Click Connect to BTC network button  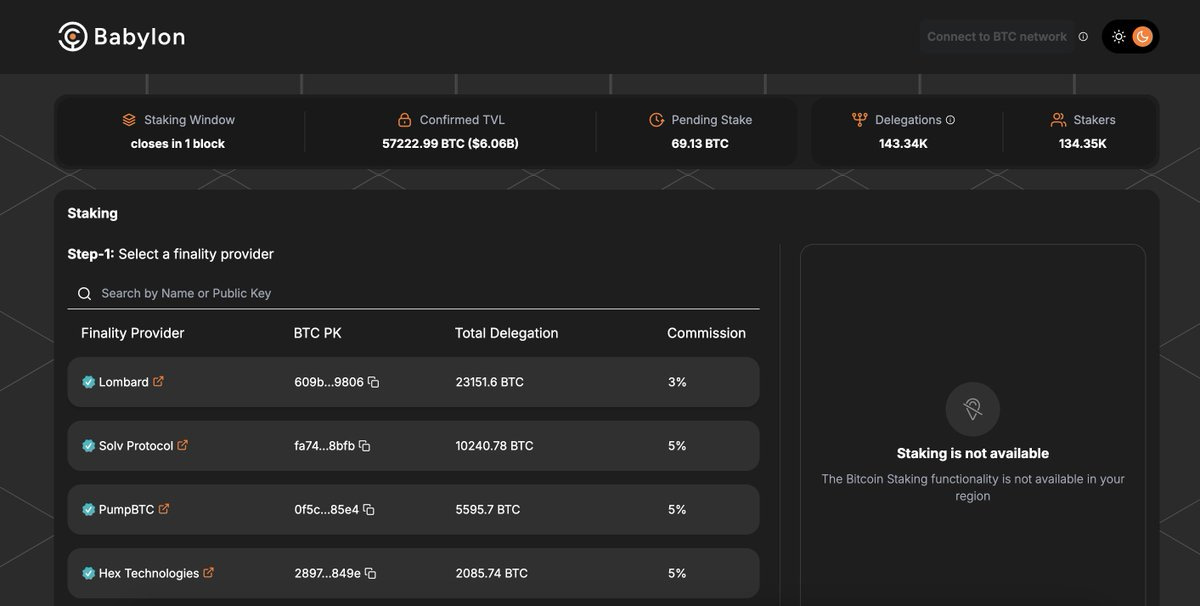[997, 37]
